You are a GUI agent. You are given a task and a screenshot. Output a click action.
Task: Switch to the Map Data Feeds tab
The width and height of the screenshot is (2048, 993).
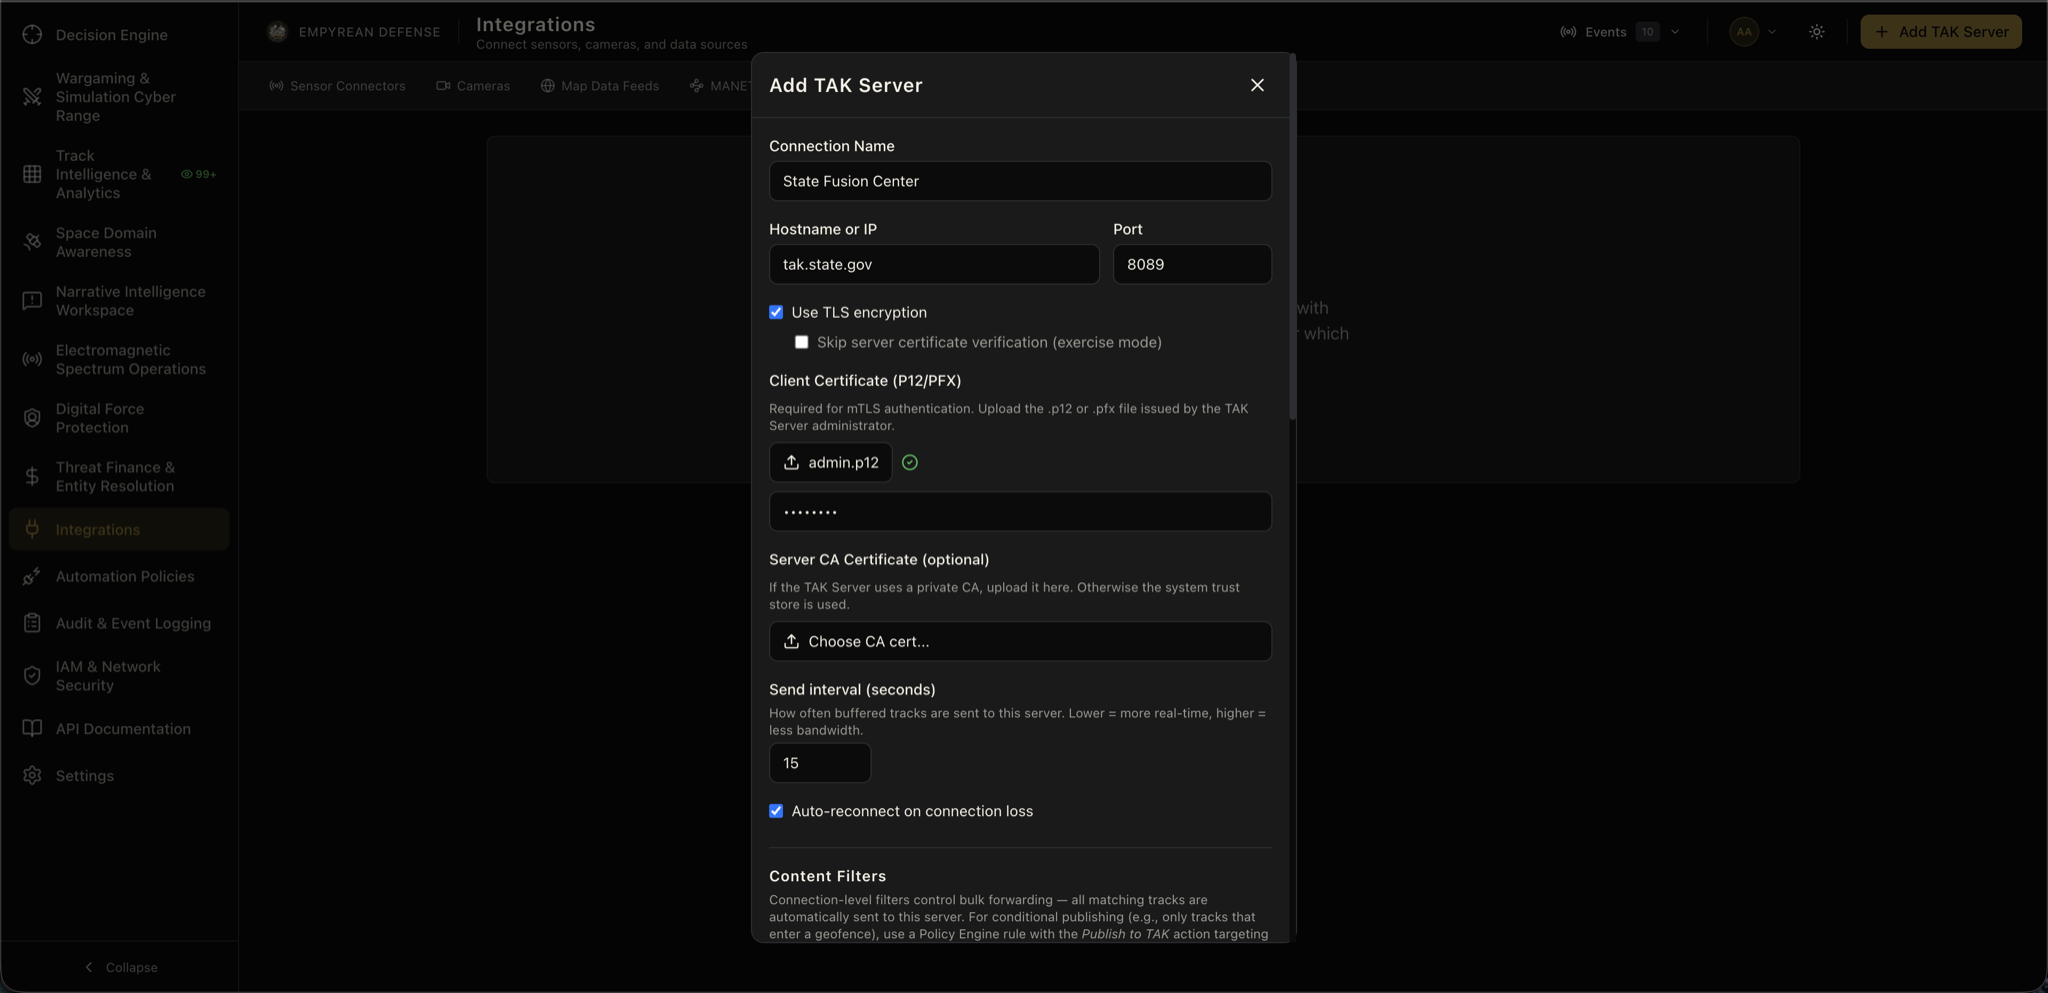600,86
